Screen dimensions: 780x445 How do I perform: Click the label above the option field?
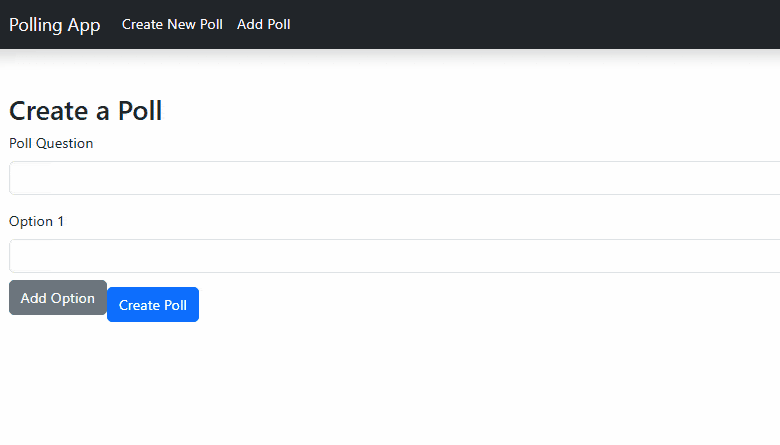point(36,221)
